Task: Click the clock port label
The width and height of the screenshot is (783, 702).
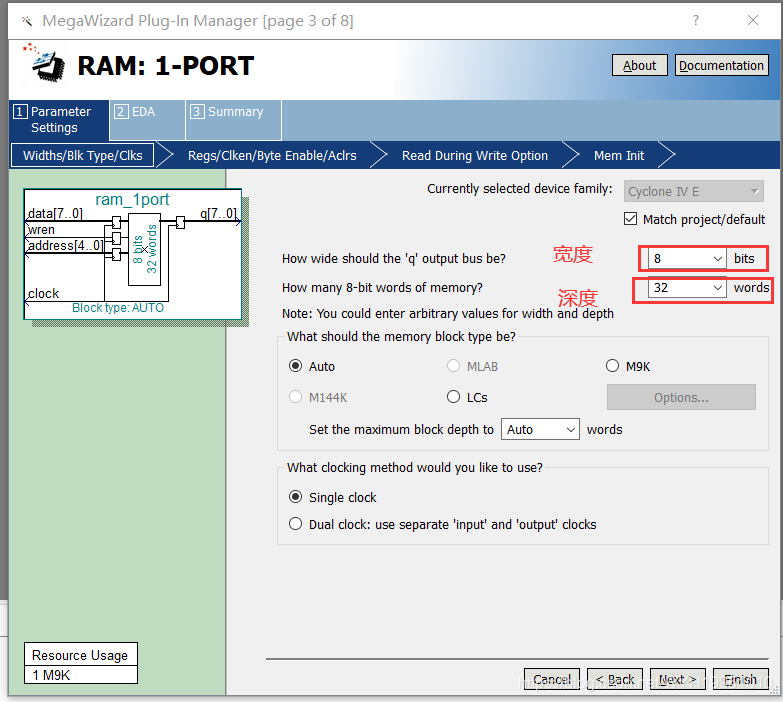Action: click(43, 294)
